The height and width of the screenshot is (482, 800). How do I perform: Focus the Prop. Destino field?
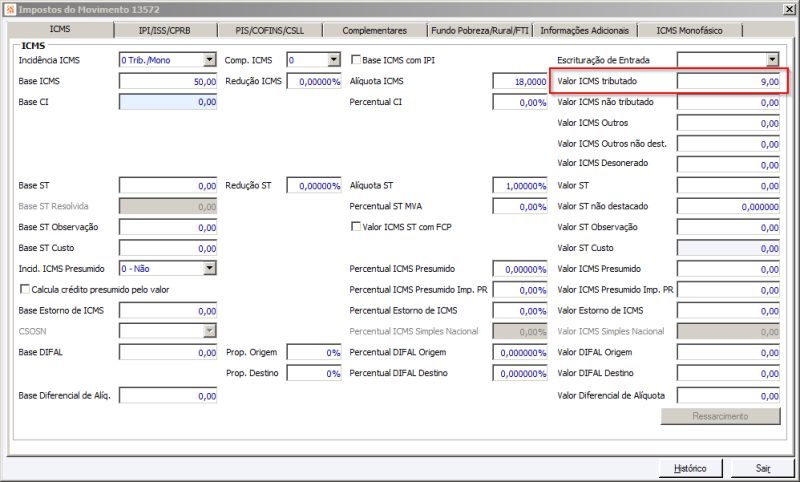coord(314,373)
